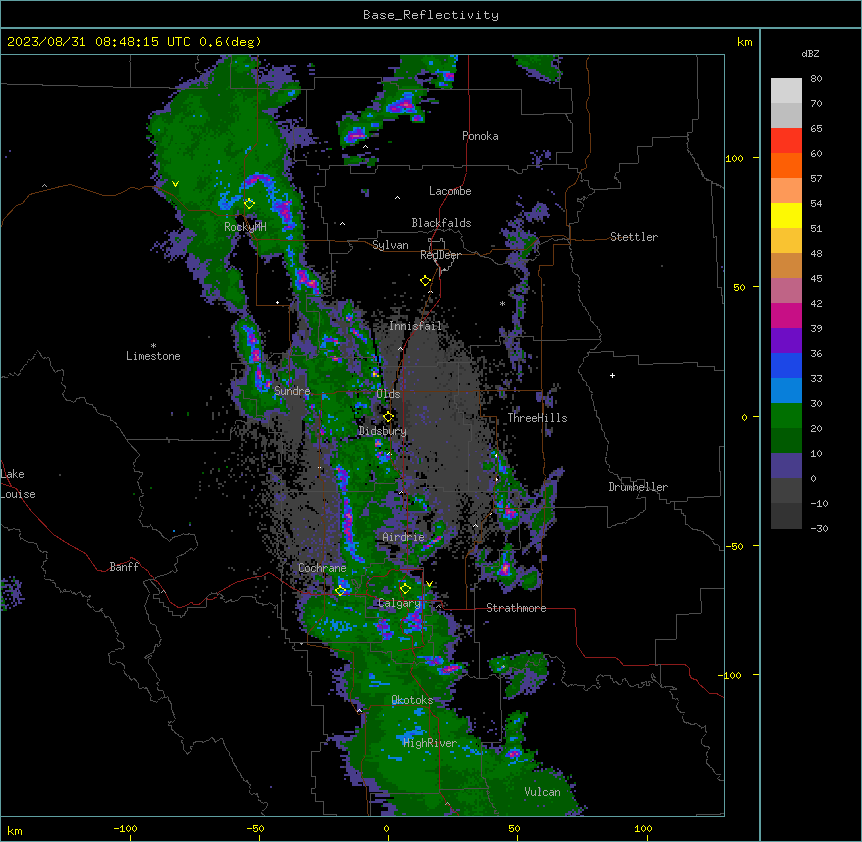Image resolution: width=862 pixels, height=842 pixels.
Task: Click the yellow diamond marker south of RedDeer
Action: (x=426, y=281)
